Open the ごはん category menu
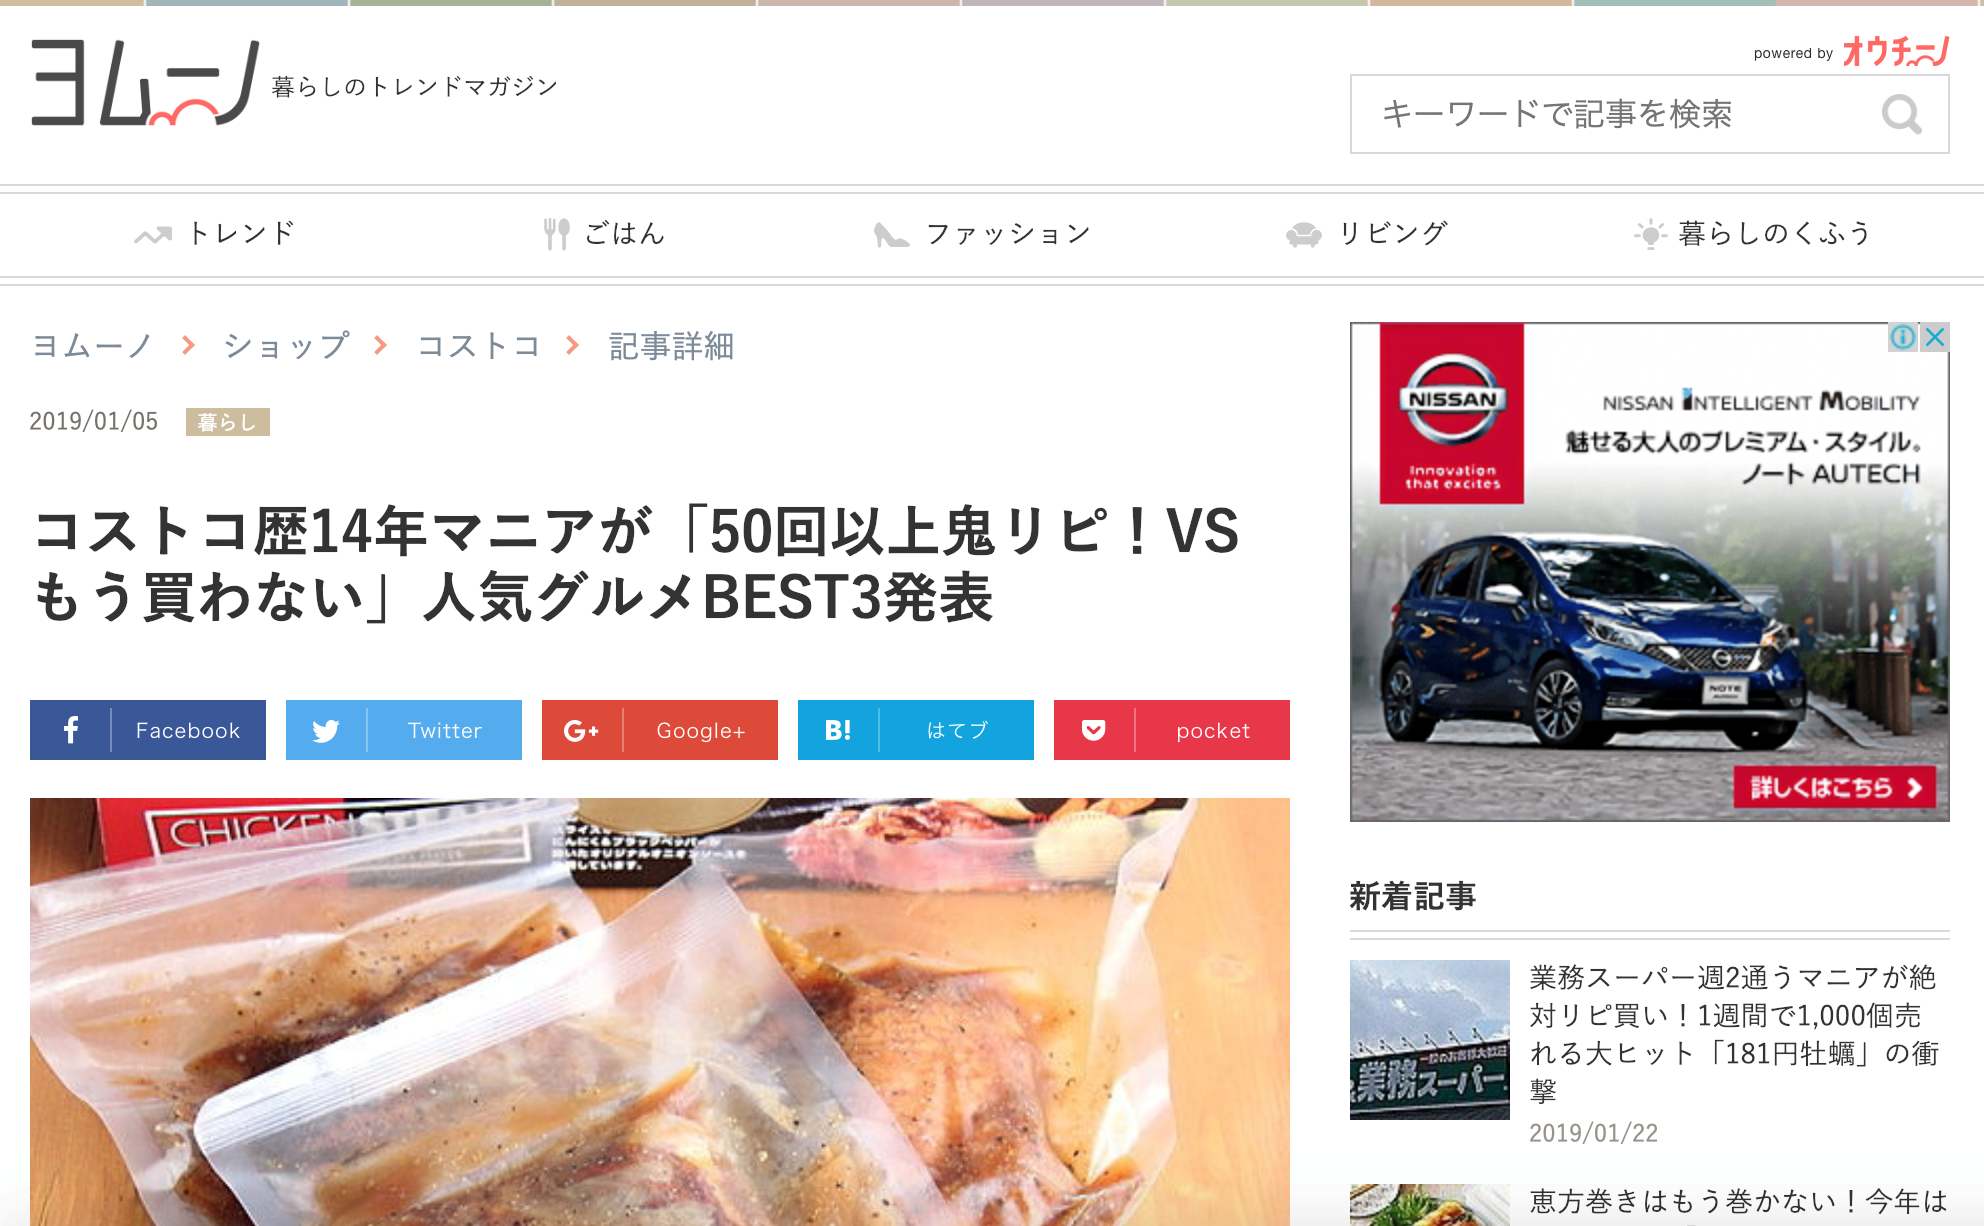Image resolution: width=1984 pixels, height=1226 pixels. coord(605,234)
